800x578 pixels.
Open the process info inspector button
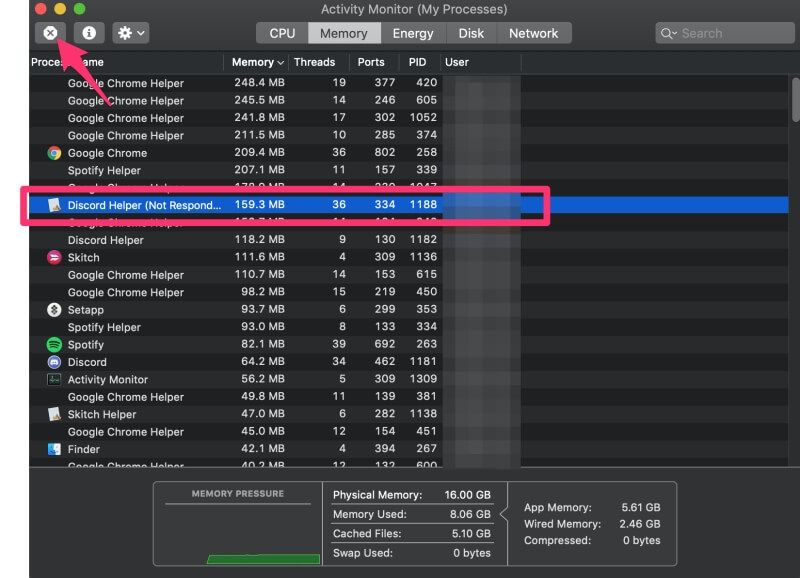[89, 33]
